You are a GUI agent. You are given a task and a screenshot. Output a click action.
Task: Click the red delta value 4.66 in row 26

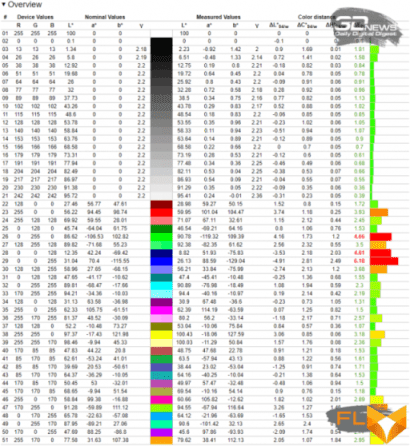click(x=359, y=237)
